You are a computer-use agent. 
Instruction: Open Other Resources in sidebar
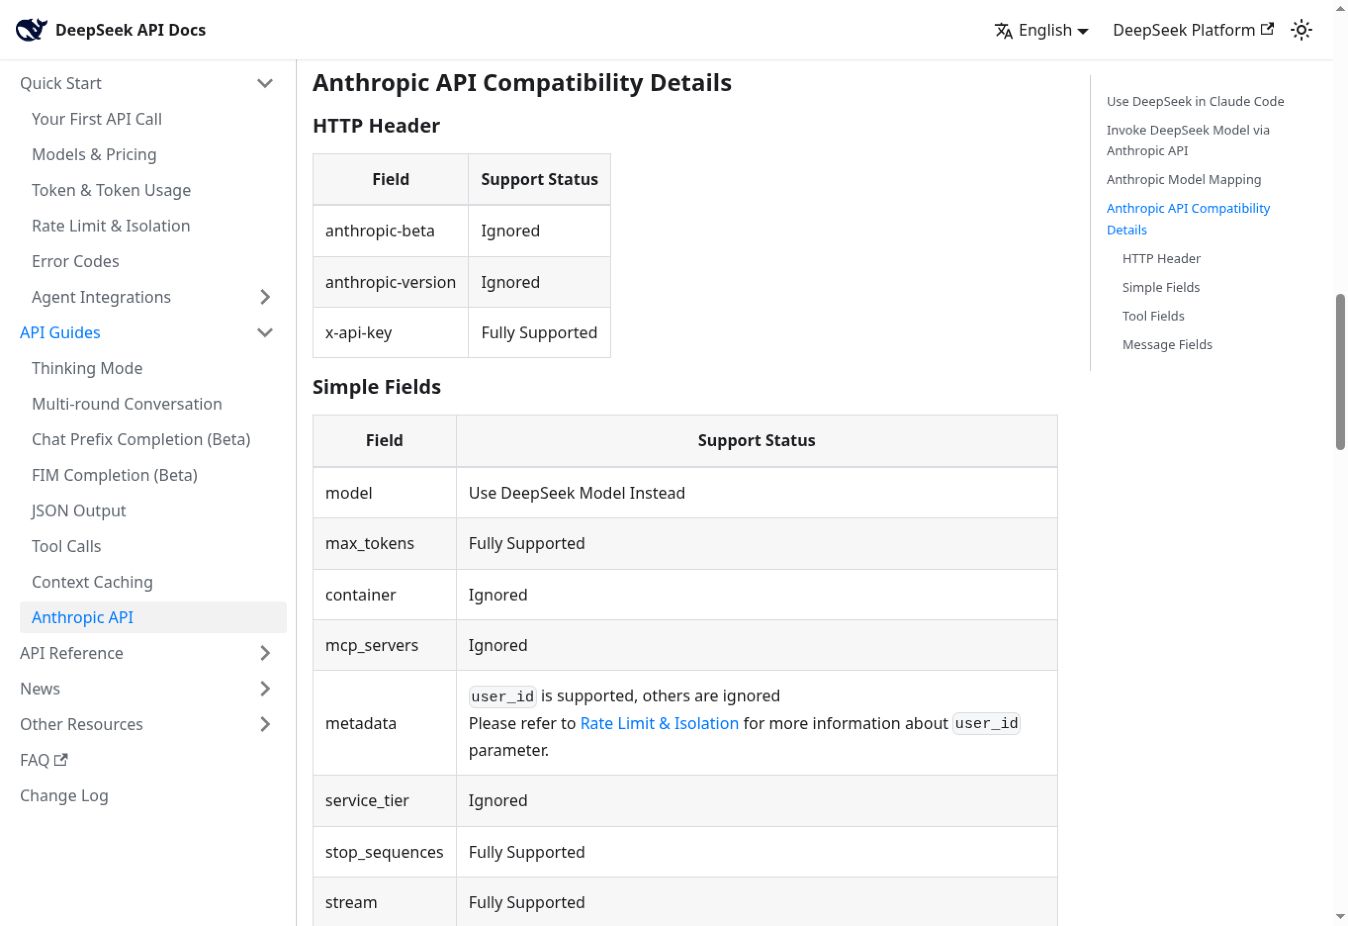click(x=81, y=724)
